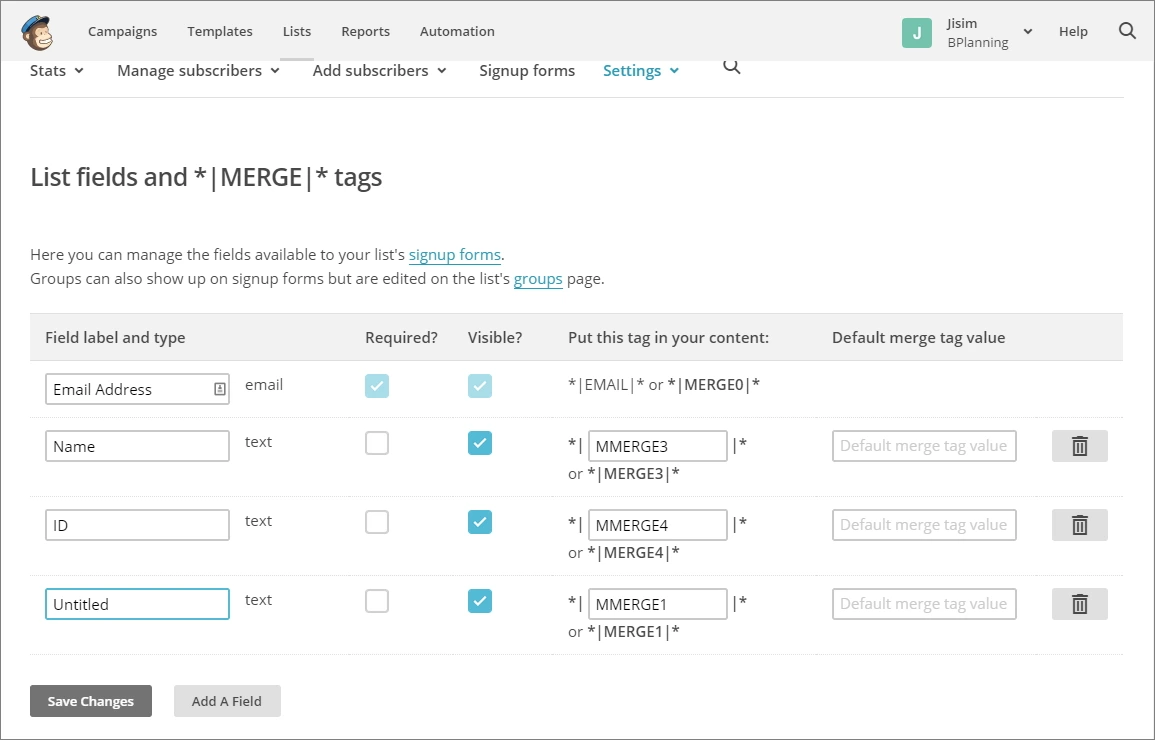1155x740 pixels.
Task: Open the Reports menu item
Action: point(365,31)
